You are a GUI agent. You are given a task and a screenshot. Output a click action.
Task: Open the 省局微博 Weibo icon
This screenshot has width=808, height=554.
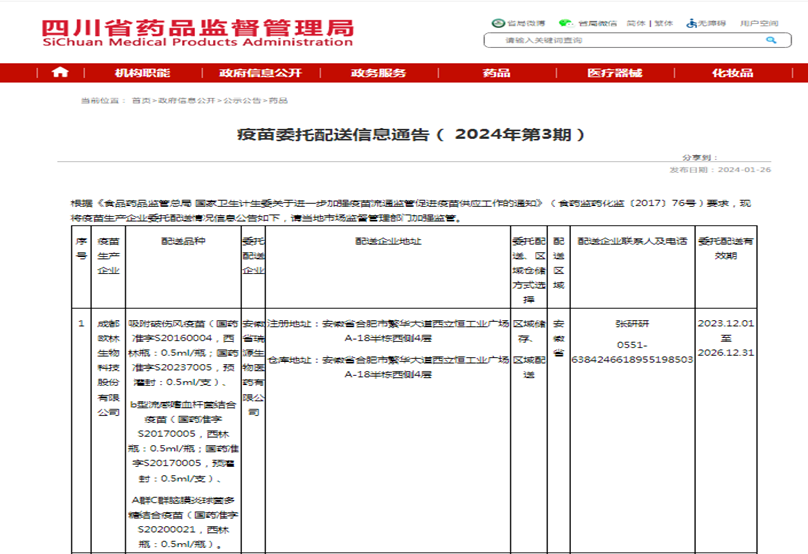click(x=497, y=23)
